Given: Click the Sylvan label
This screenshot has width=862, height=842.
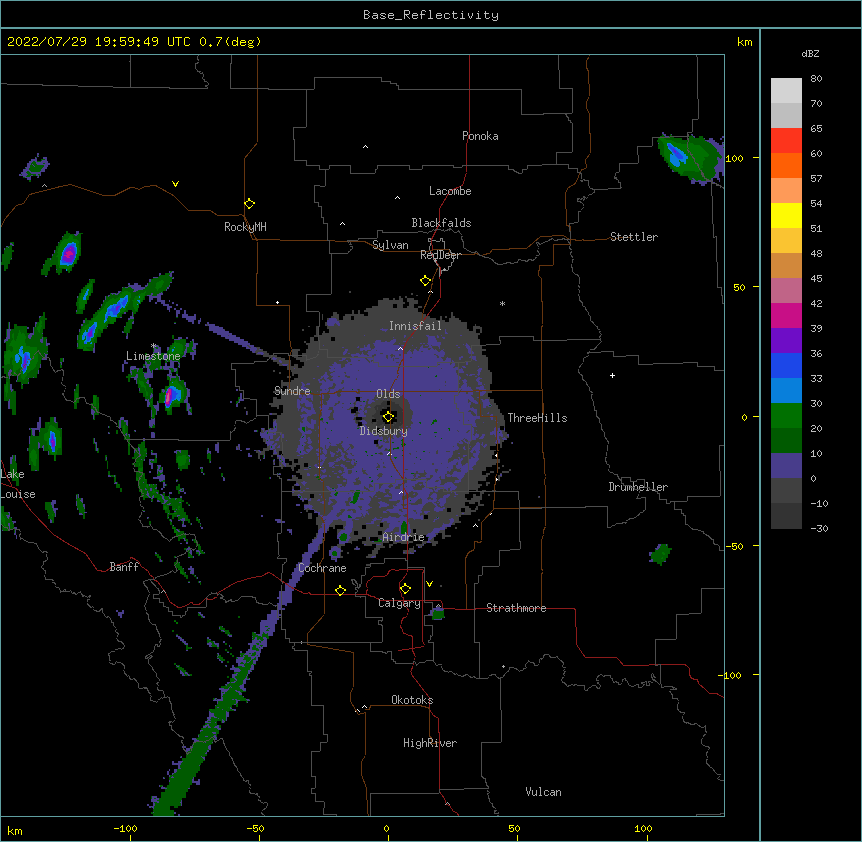Looking at the screenshot, I should pyautogui.click(x=390, y=245).
